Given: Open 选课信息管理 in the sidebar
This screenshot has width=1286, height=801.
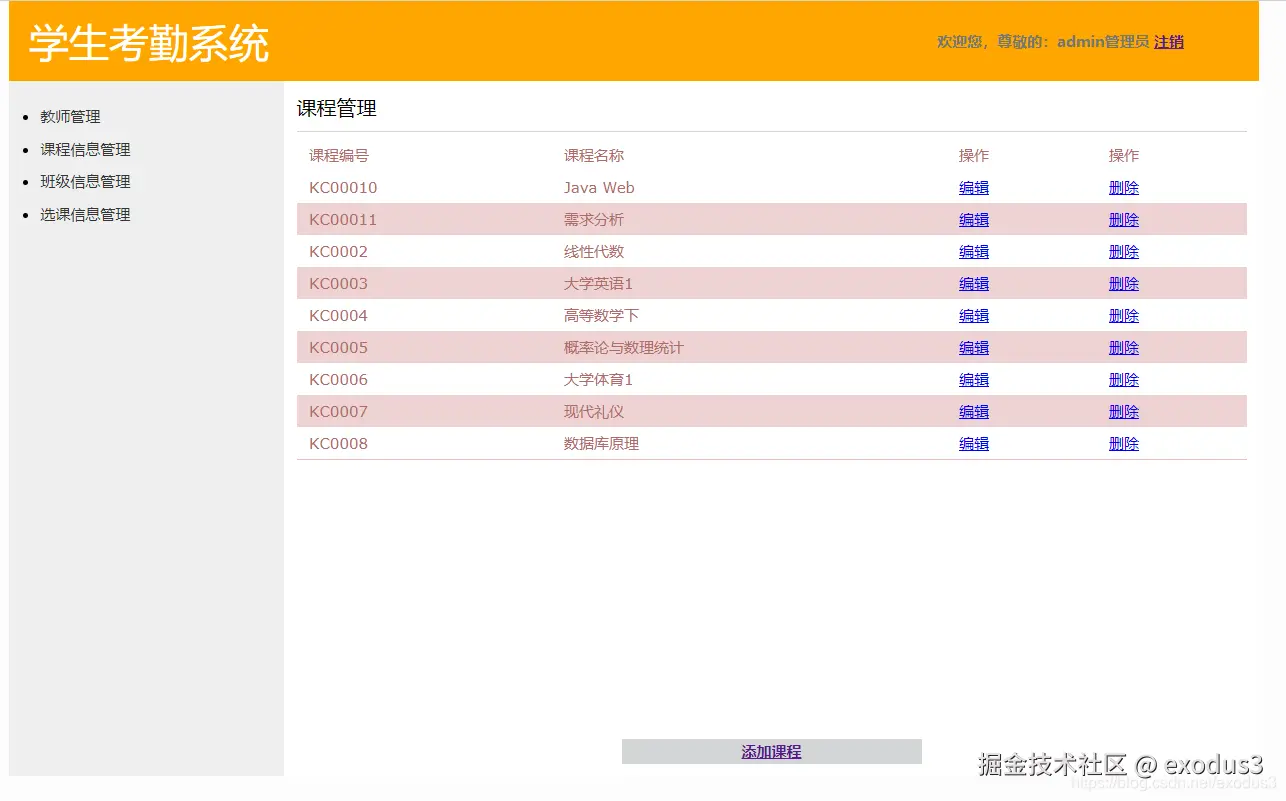Looking at the screenshot, I should click(x=85, y=214).
